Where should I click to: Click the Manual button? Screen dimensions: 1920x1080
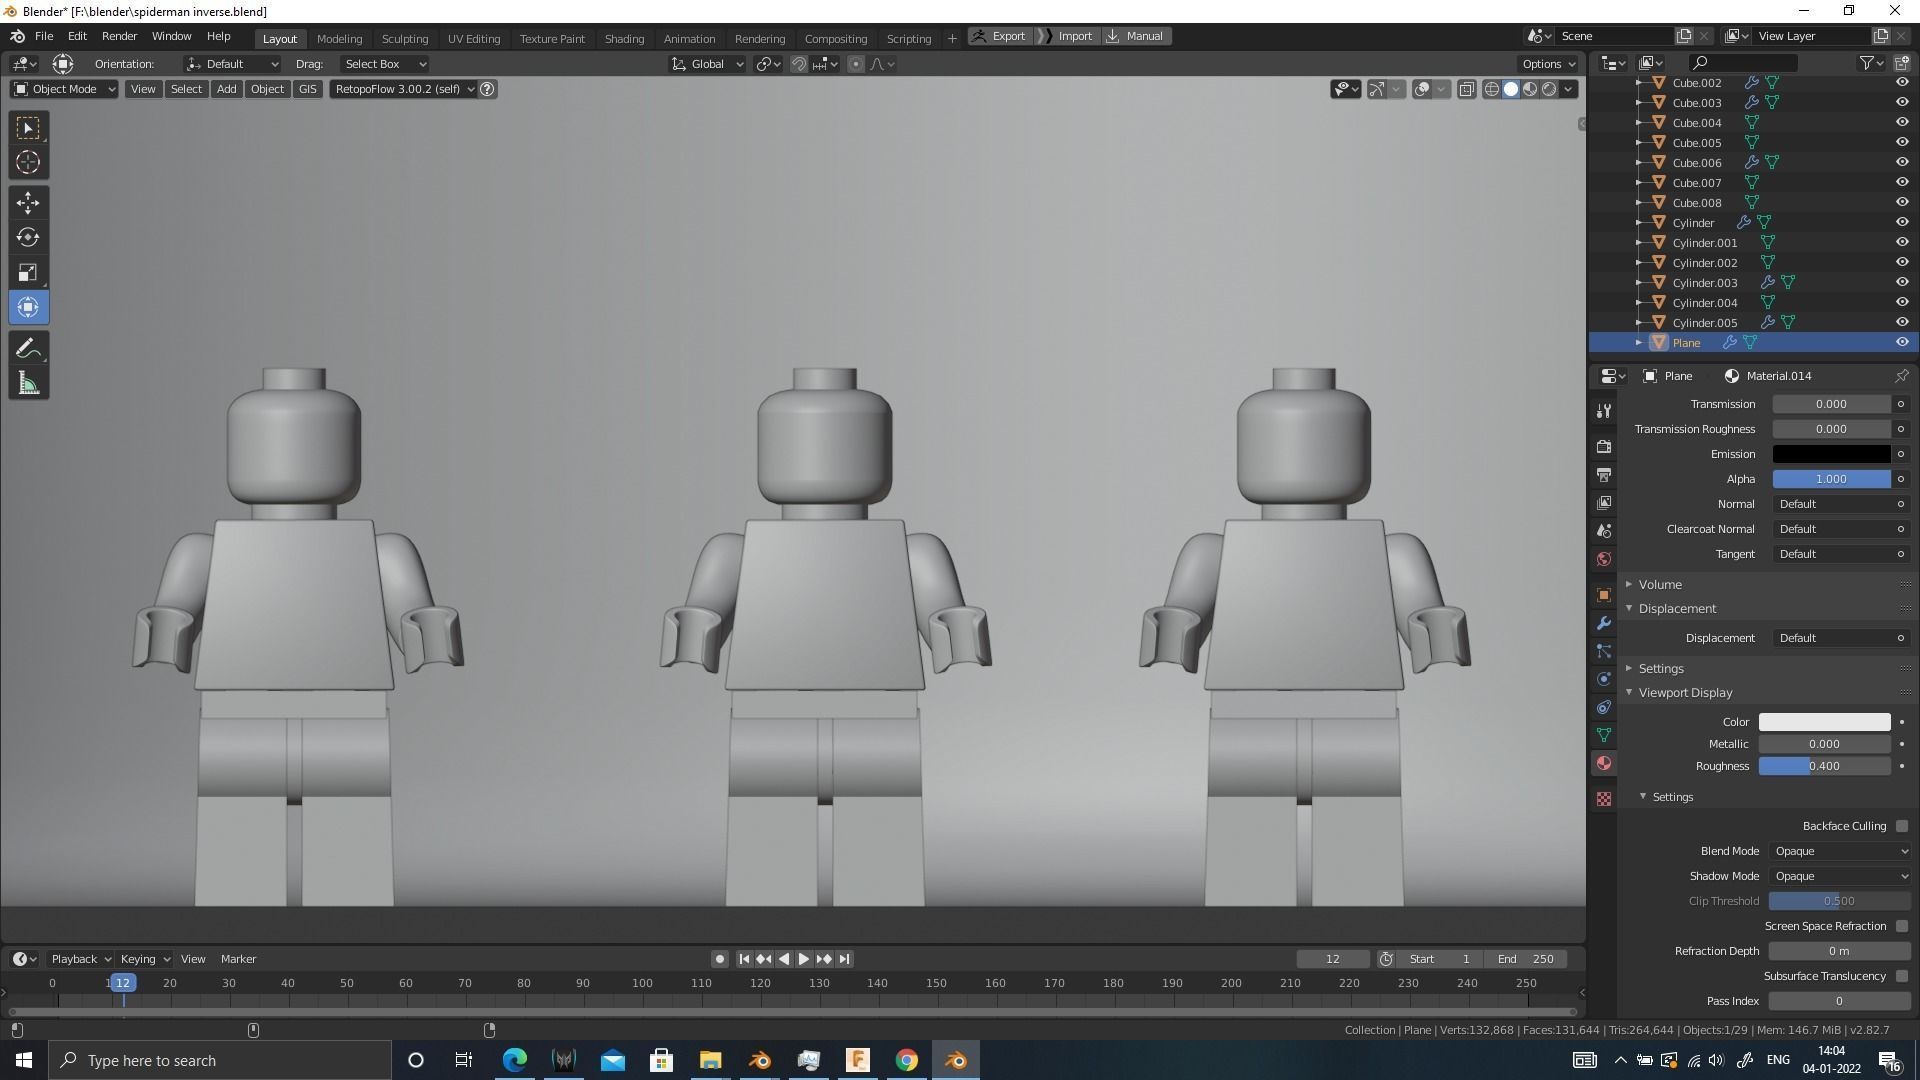(1136, 36)
